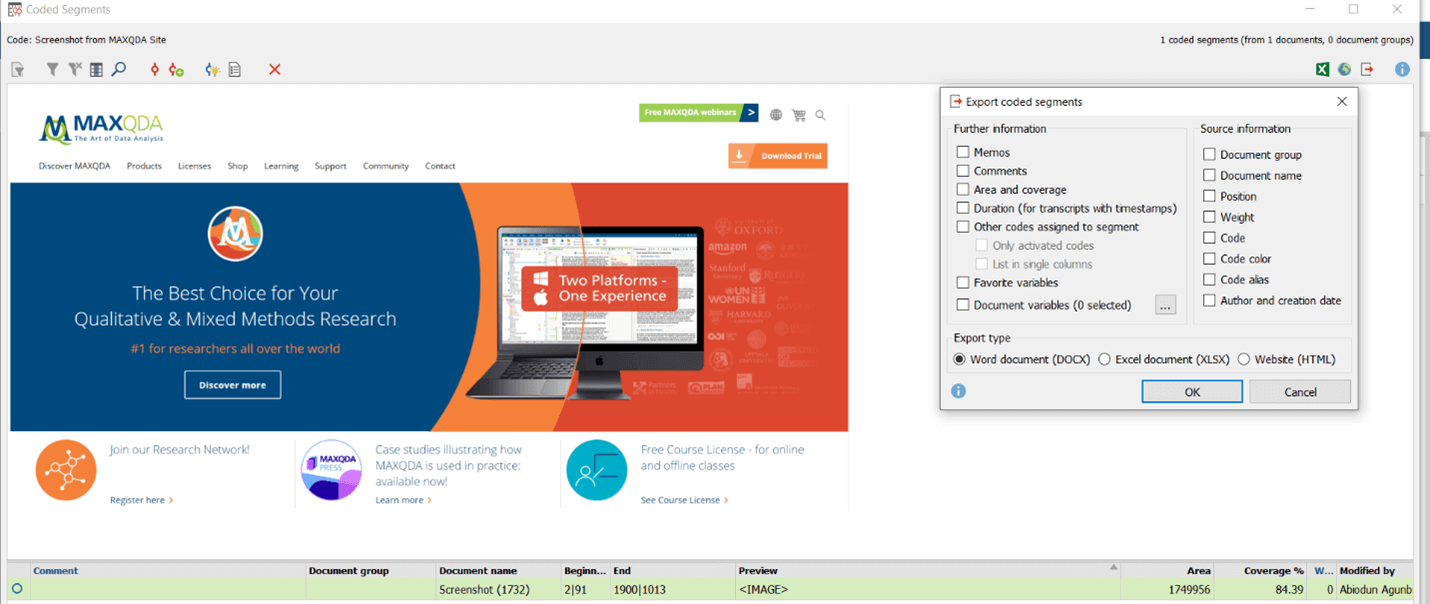Screen dimensions: 1430x604
Task: Click the document list overview icon
Action: (x=235, y=70)
